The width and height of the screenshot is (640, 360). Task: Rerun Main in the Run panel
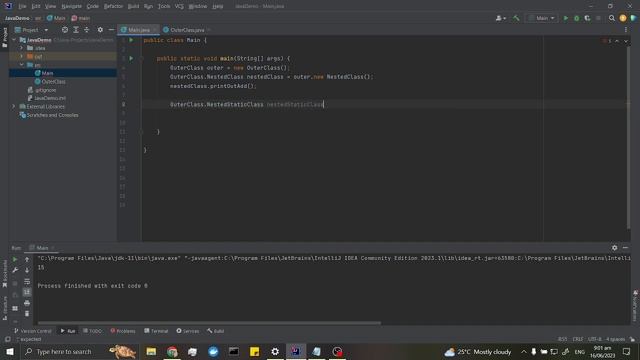[15, 259]
